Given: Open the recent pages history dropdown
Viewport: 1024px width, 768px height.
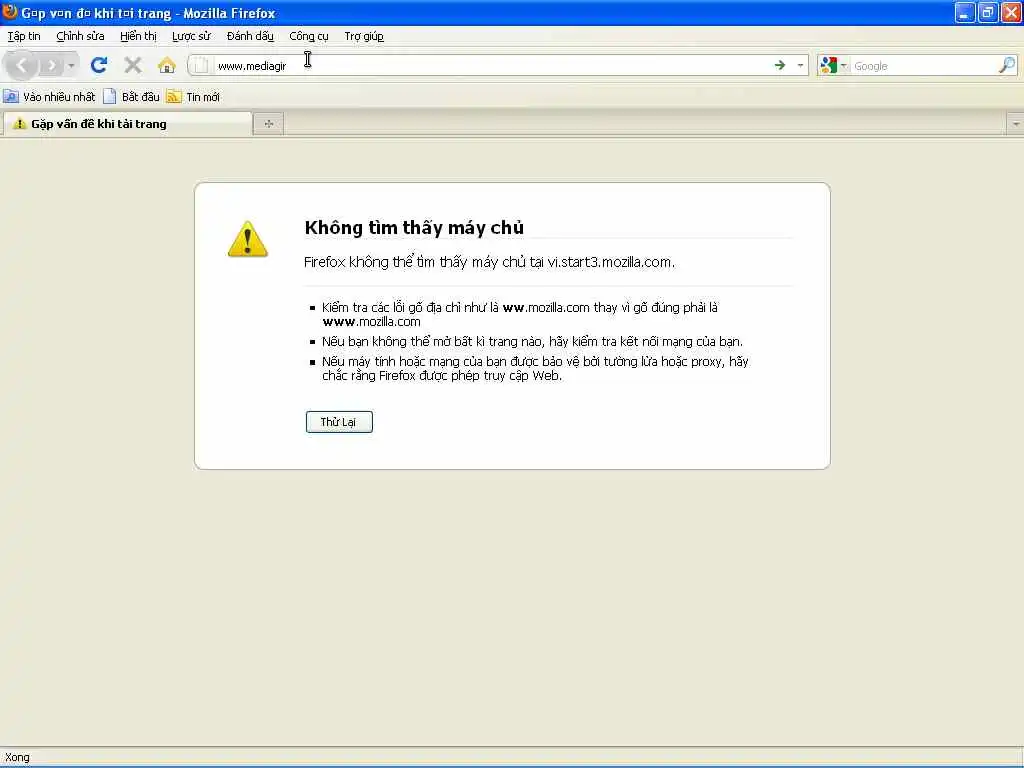Looking at the screenshot, I should coord(71,65).
